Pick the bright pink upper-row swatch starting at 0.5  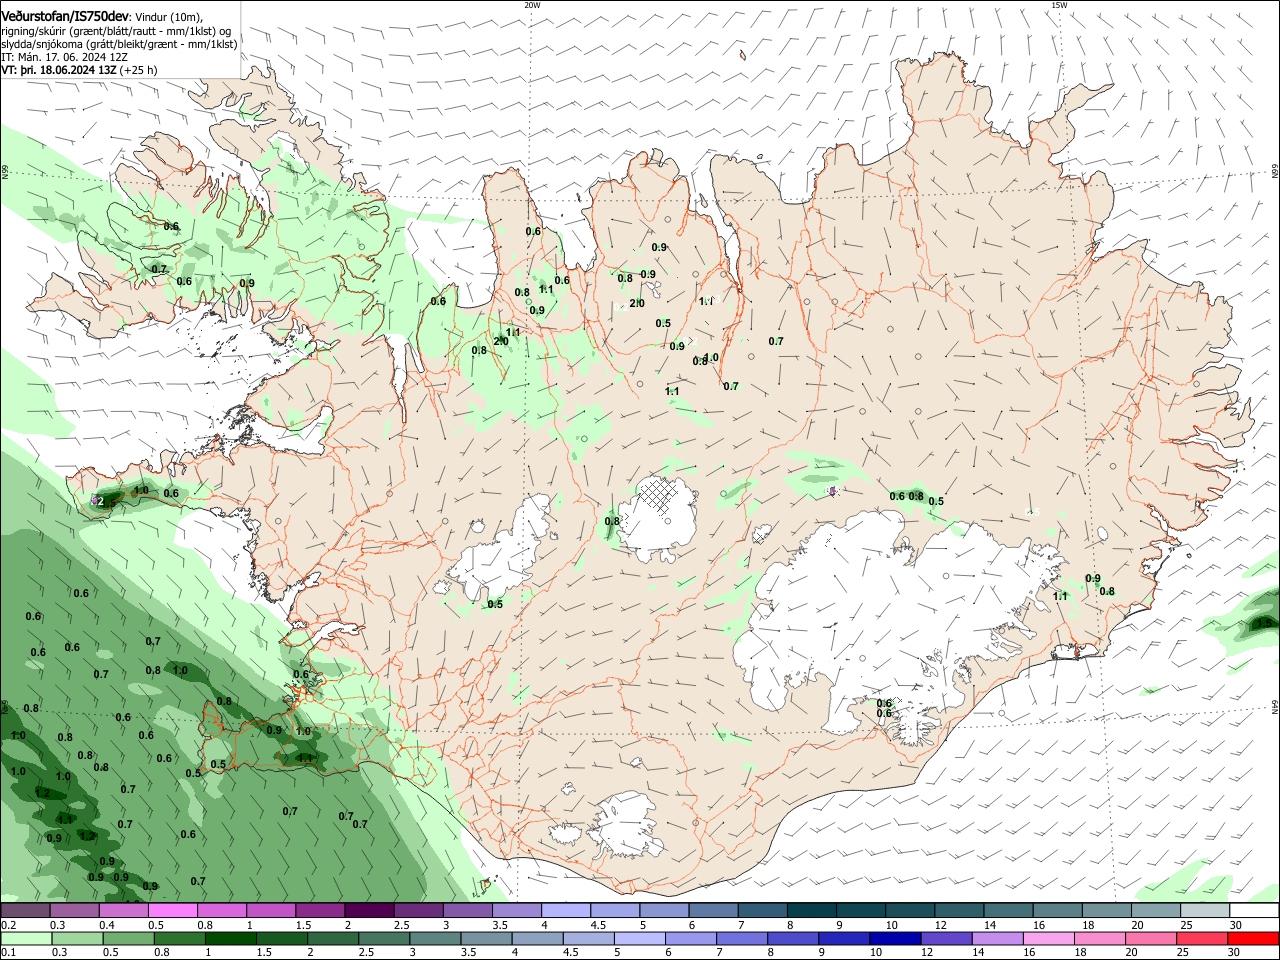click(172, 911)
